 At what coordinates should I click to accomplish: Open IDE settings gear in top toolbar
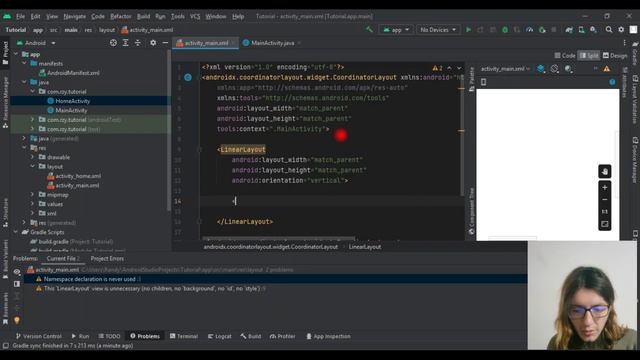[x=621, y=29]
